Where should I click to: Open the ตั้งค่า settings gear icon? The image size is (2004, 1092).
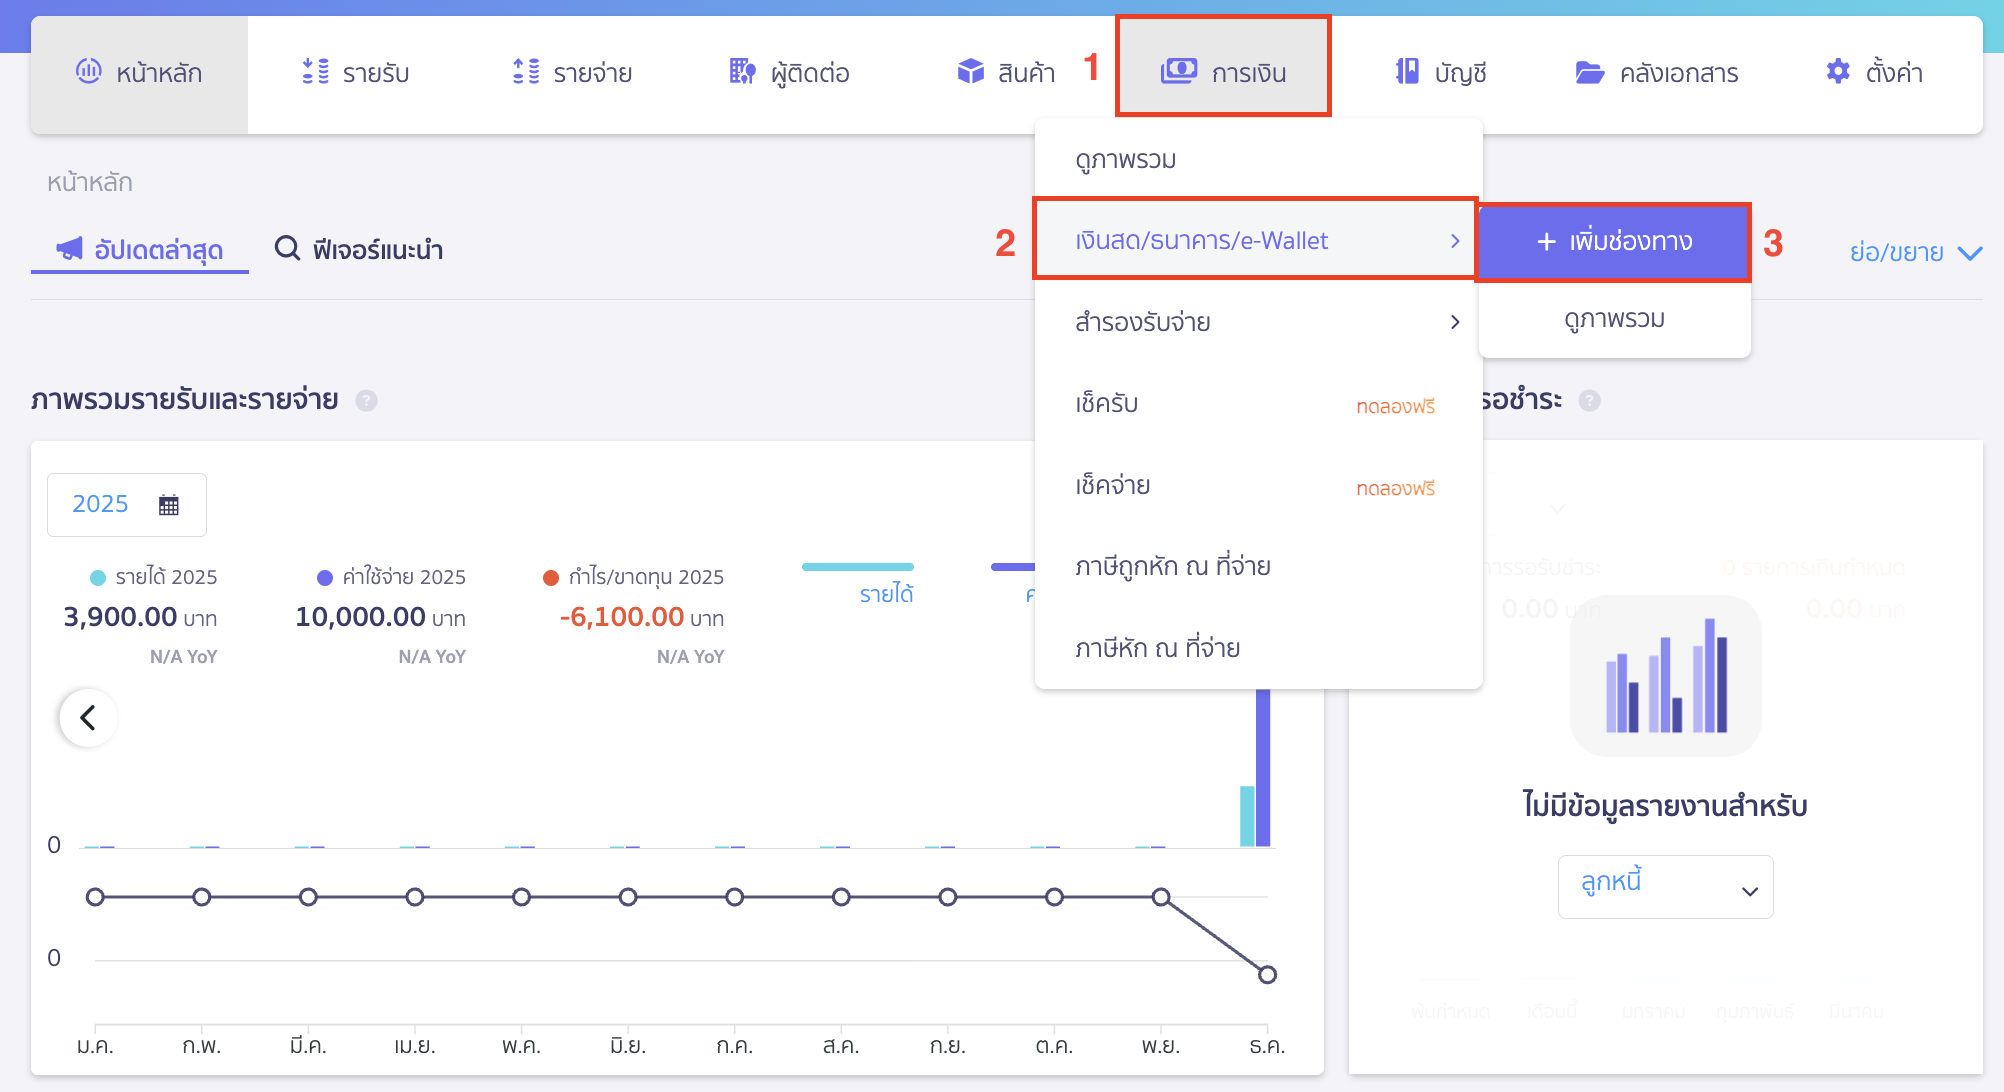click(x=1838, y=71)
